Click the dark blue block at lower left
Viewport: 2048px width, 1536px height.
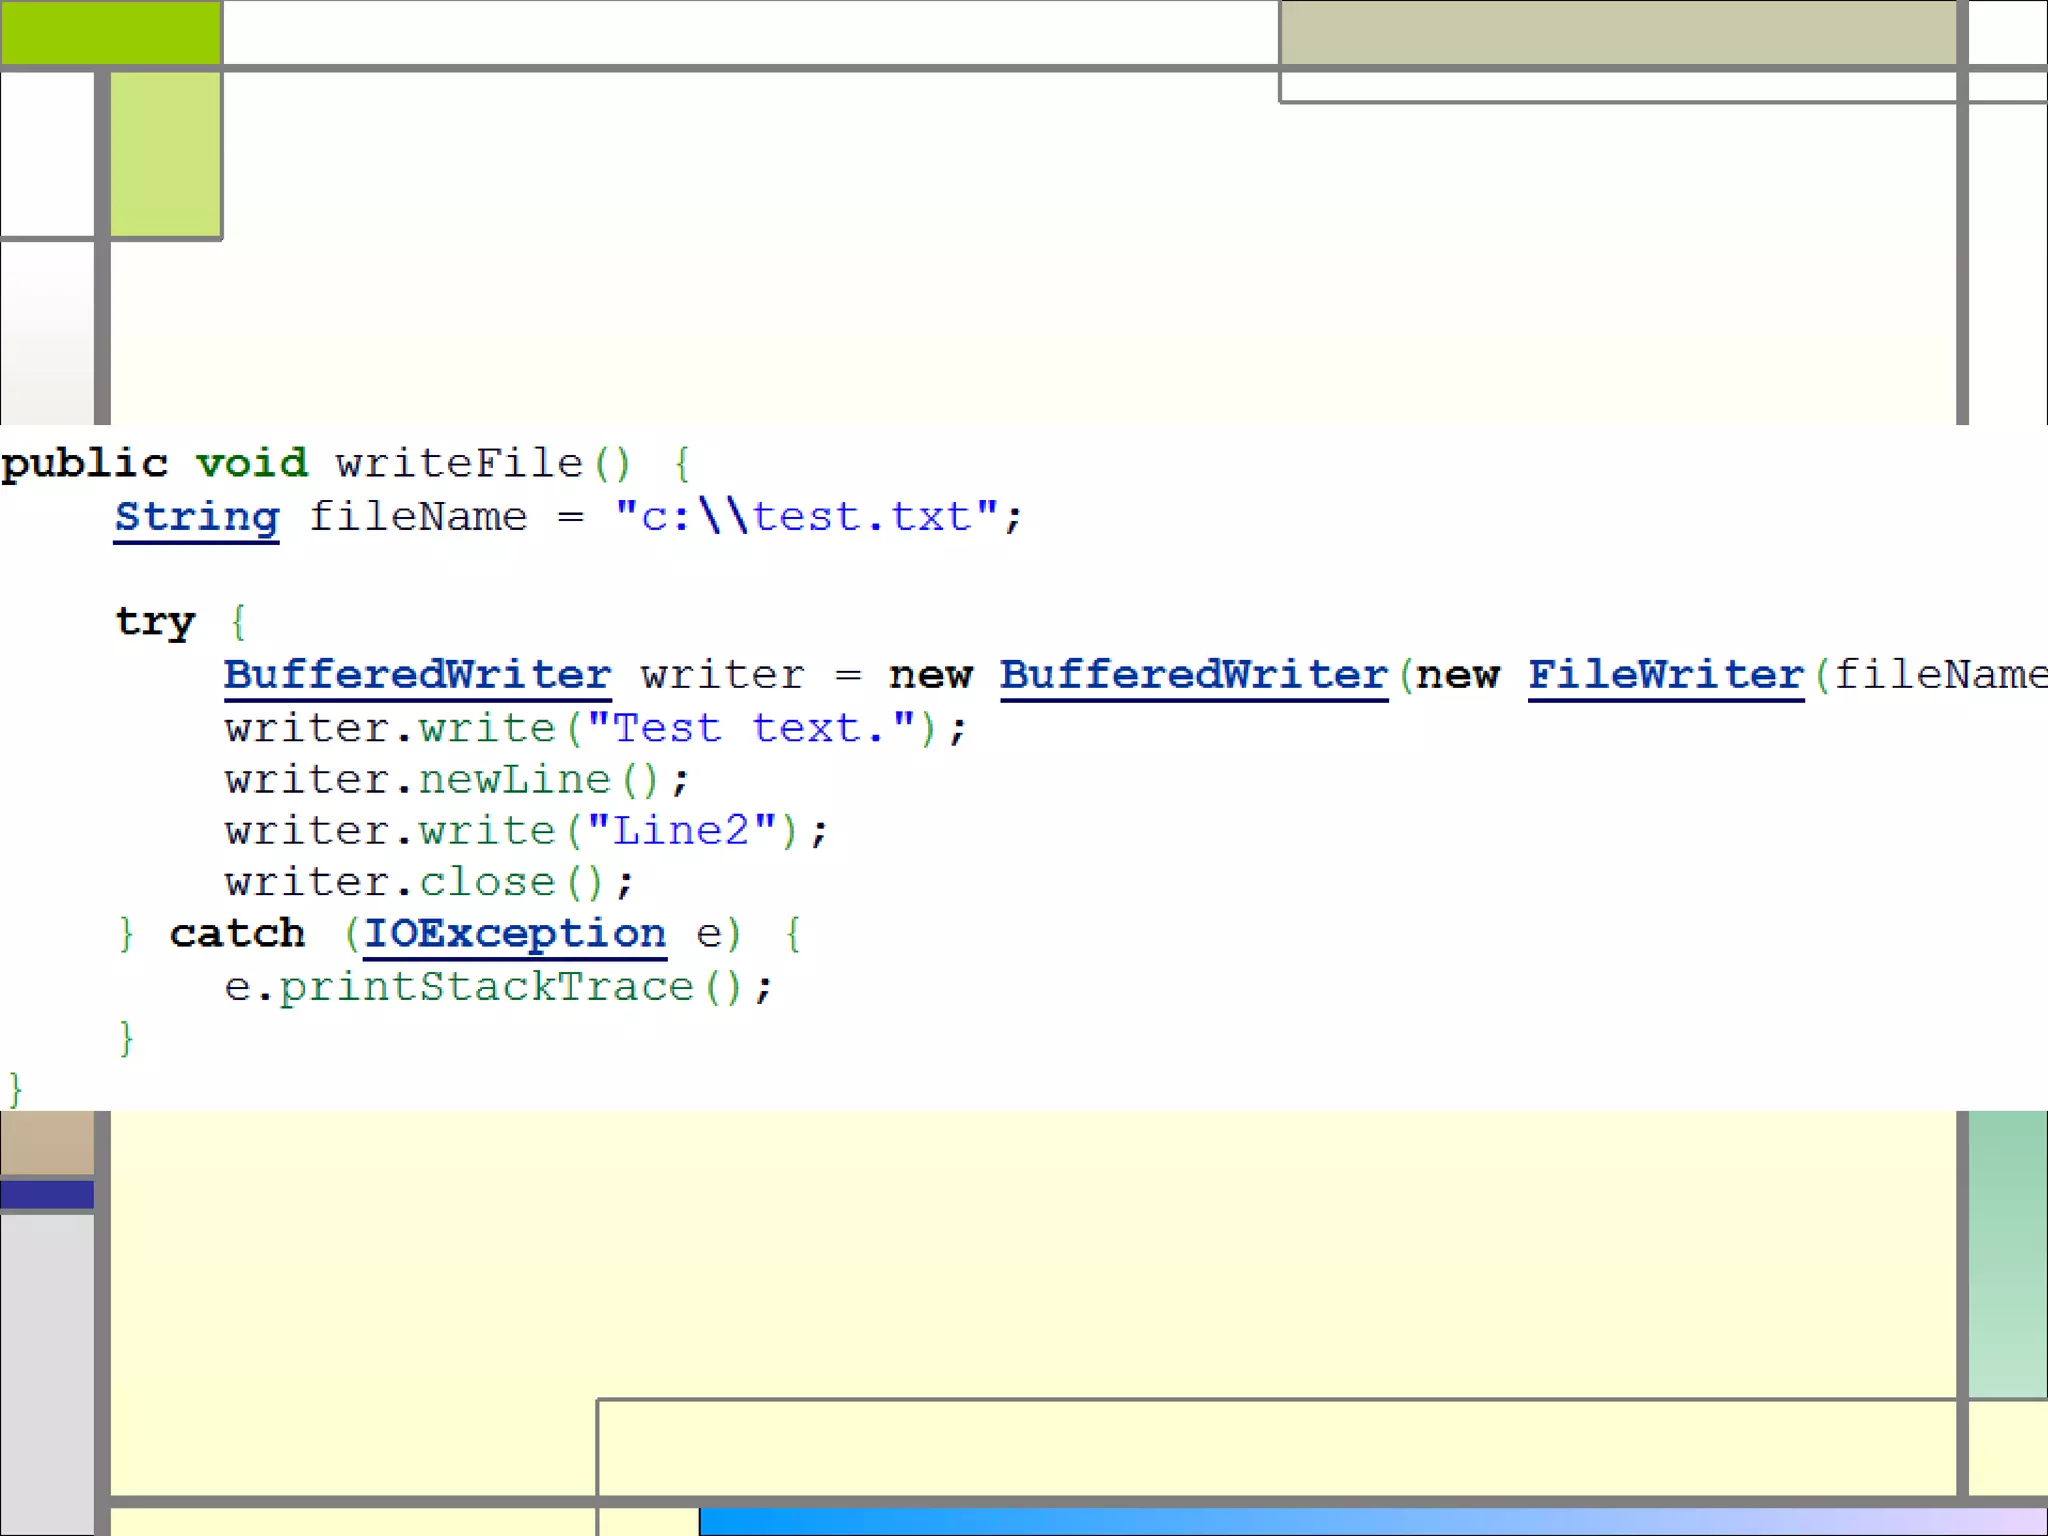tap(47, 1194)
